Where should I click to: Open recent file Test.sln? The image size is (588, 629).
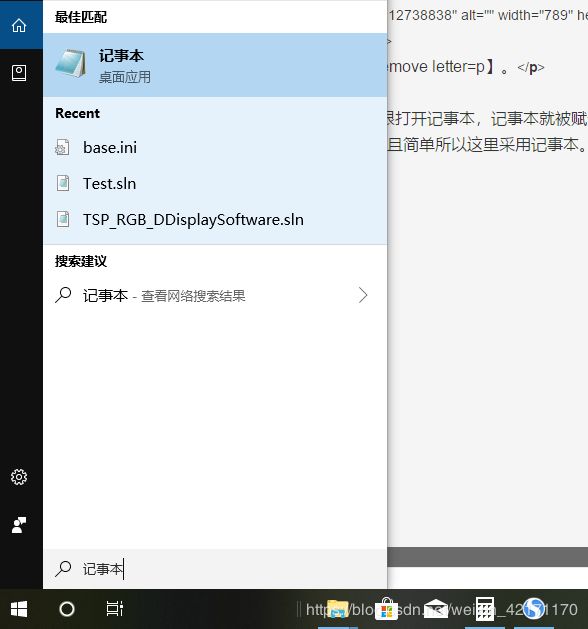[x=215, y=184]
